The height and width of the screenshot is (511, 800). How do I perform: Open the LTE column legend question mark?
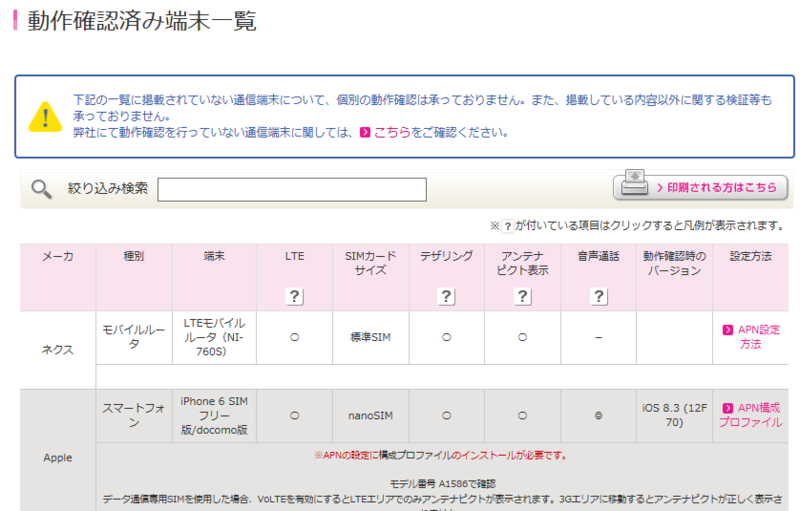click(294, 296)
